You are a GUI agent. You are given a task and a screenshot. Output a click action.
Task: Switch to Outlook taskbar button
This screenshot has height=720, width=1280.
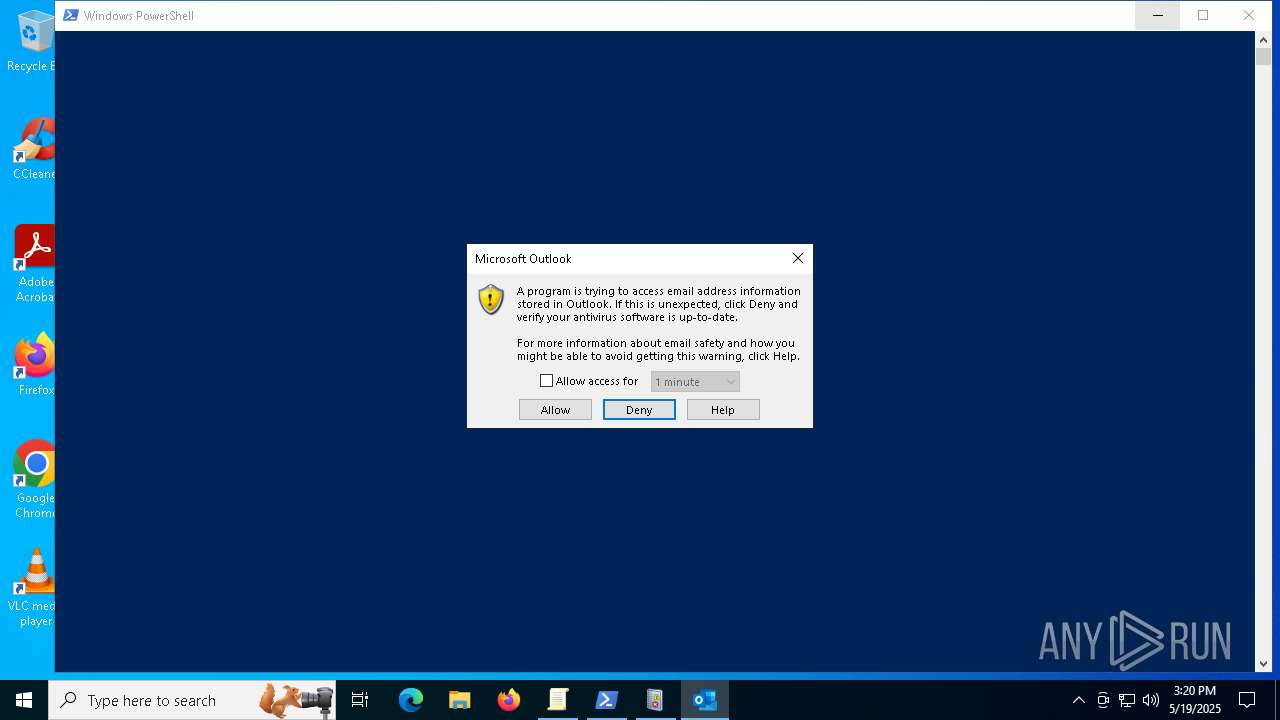[705, 700]
